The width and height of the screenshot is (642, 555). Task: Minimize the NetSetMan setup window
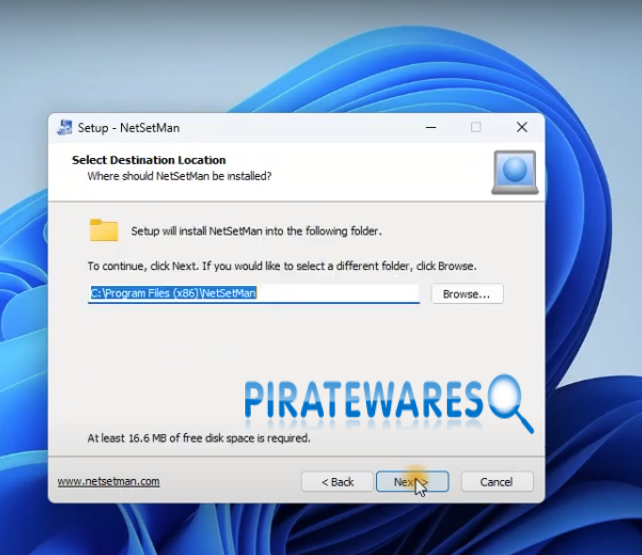click(x=430, y=128)
